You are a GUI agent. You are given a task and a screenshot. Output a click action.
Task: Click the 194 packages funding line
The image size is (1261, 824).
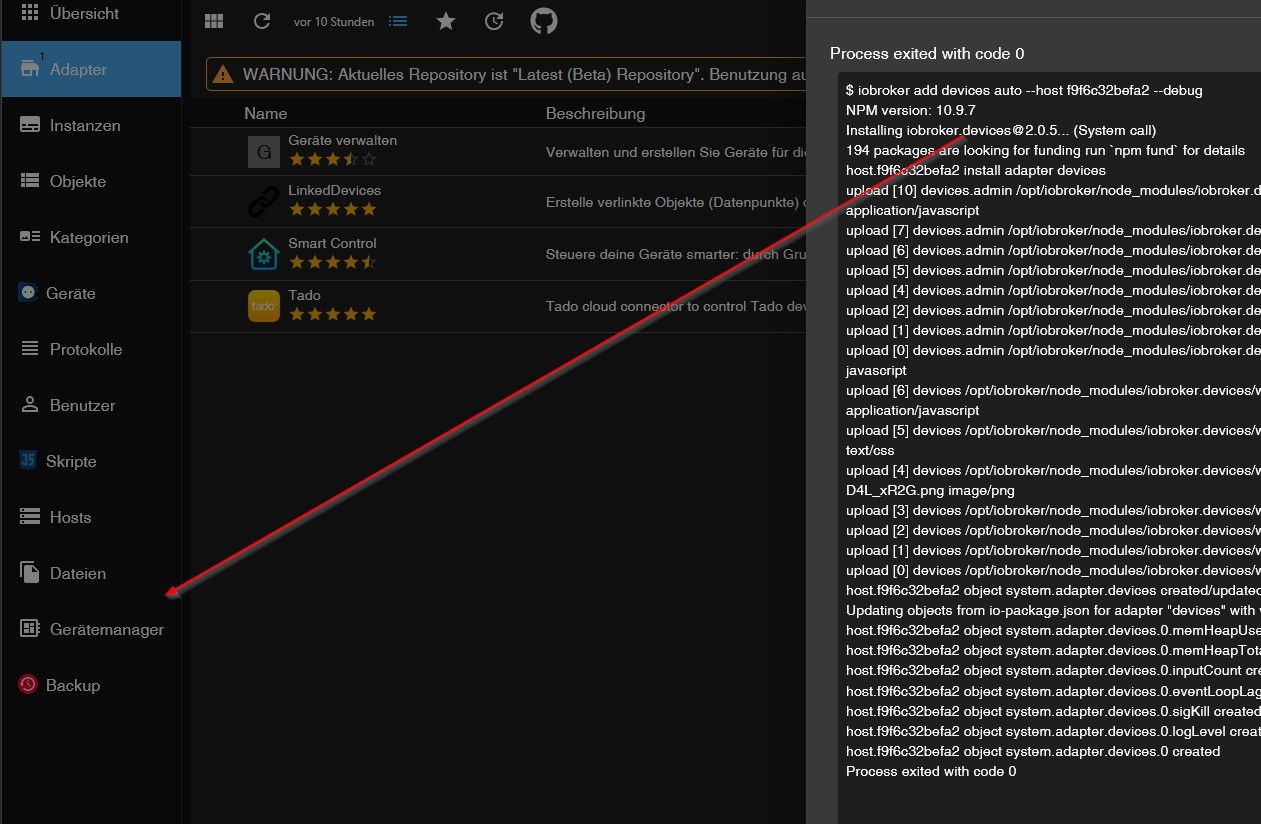(1045, 150)
